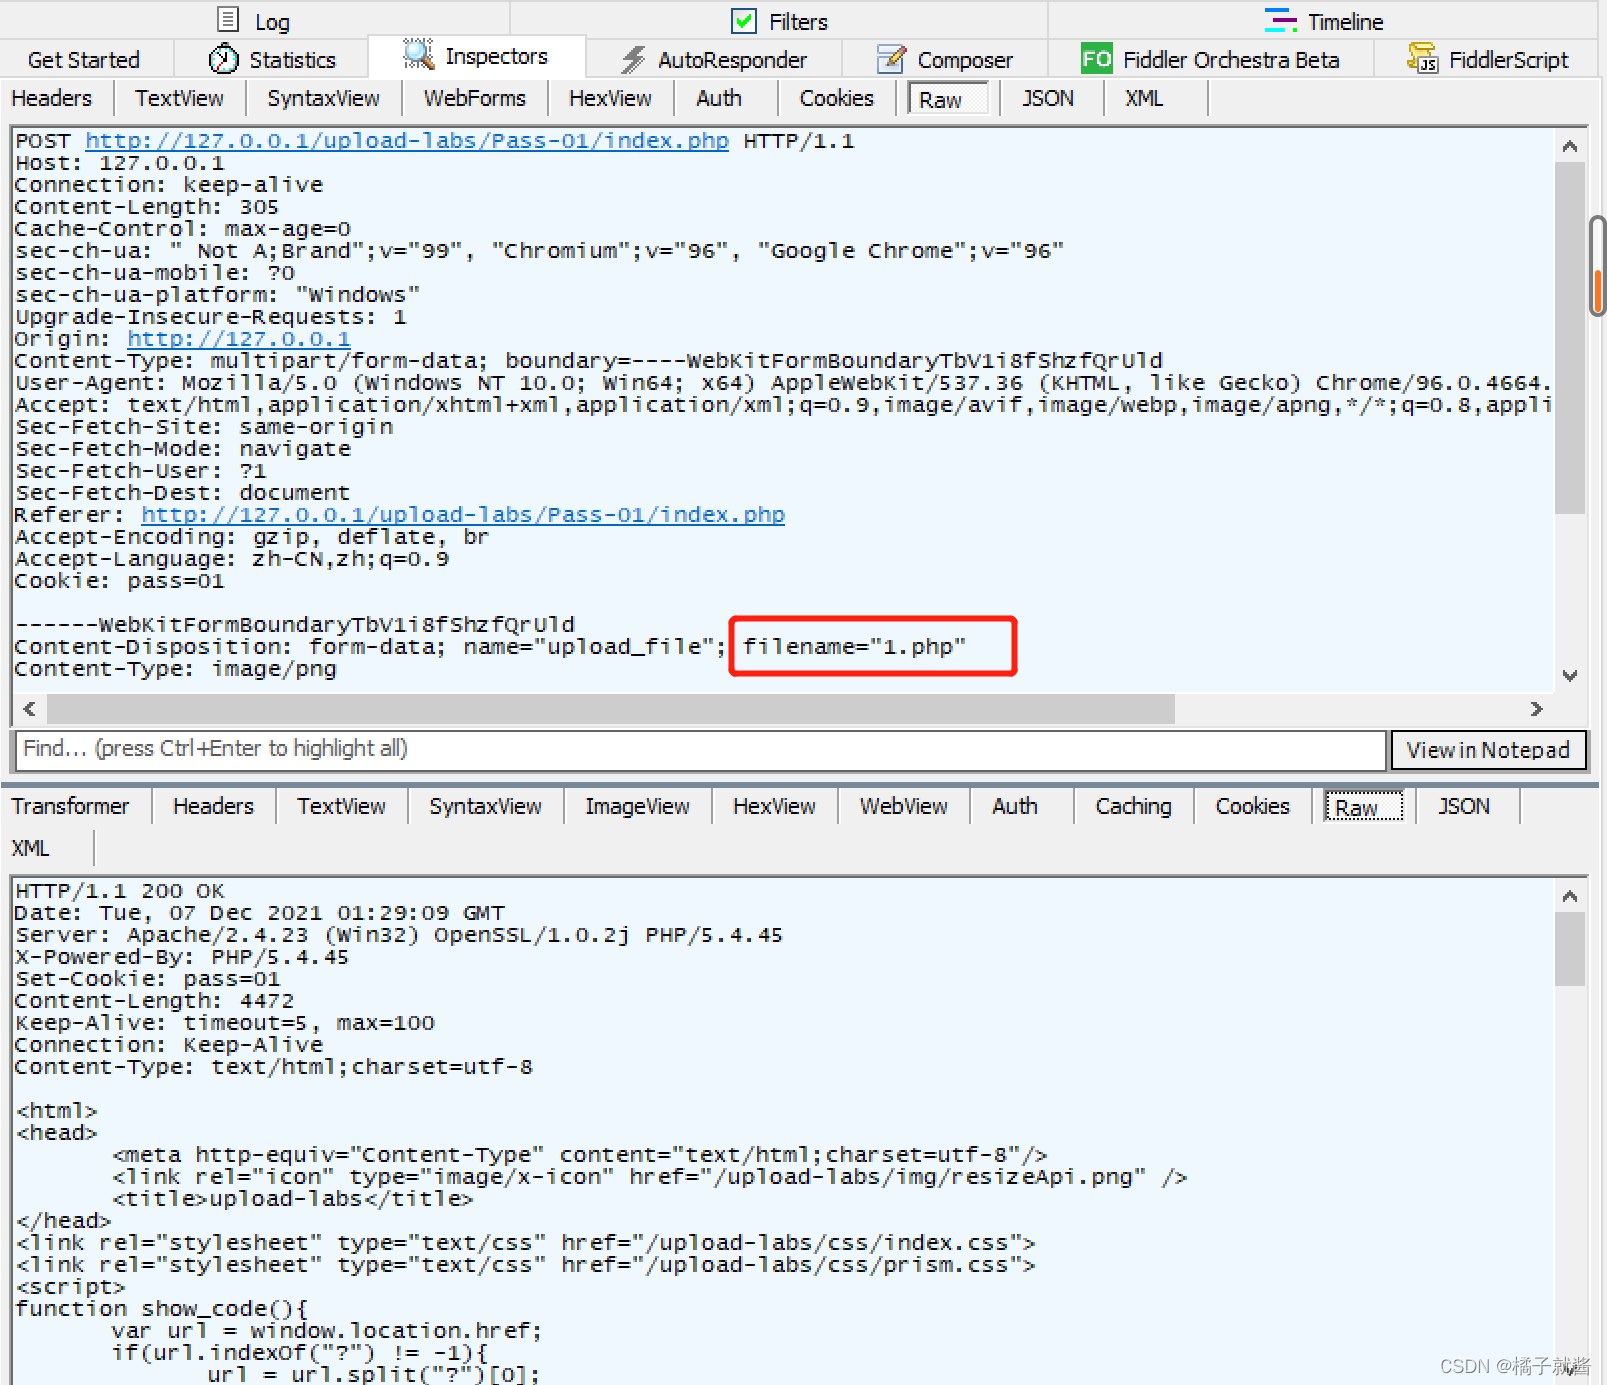Click the Log tab icon

228,20
